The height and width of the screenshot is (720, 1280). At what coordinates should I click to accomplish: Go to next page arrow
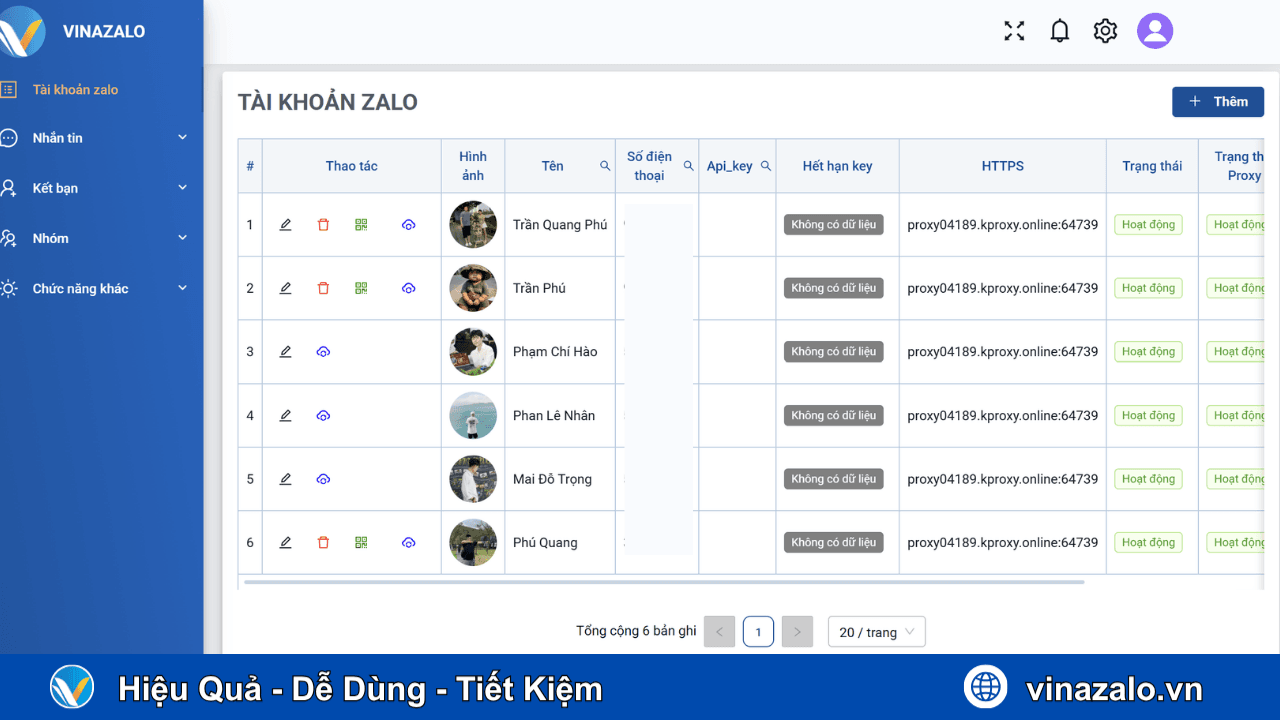click(797, 632)
